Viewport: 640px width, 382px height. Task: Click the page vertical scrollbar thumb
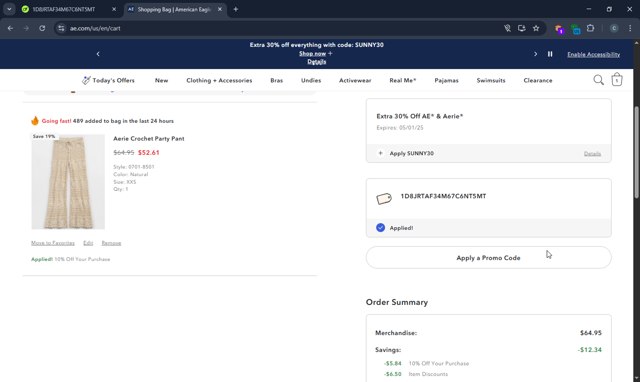click(x=636, y=152)
